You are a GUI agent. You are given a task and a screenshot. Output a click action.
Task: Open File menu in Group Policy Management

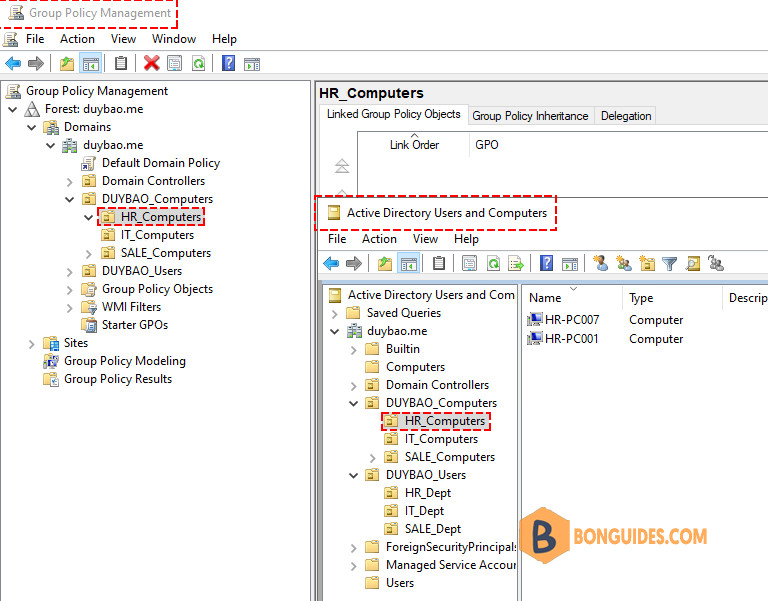point(35,39)
